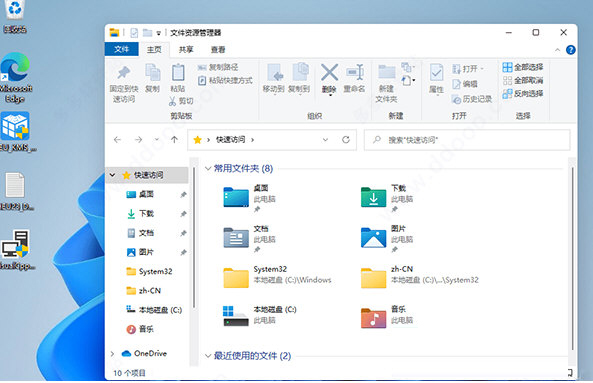The height and width of the screenshot is (383, 593).
Task: Open 历史记录 in the ribbon
Action: tap(472, 99)
